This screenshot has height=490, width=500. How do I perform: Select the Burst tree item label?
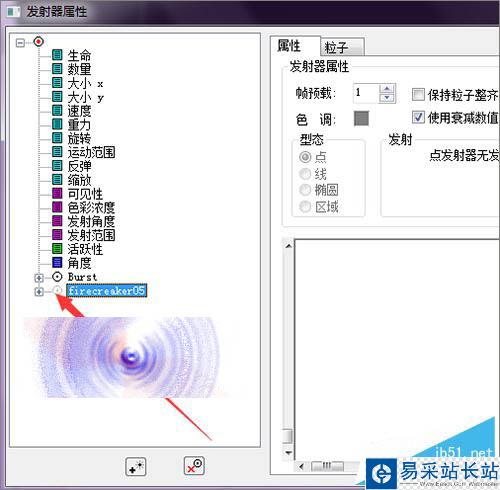82,277
